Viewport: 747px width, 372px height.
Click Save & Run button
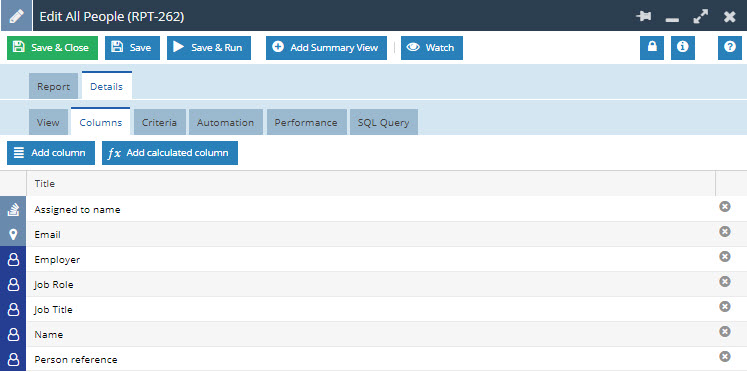tap(209, 48)
